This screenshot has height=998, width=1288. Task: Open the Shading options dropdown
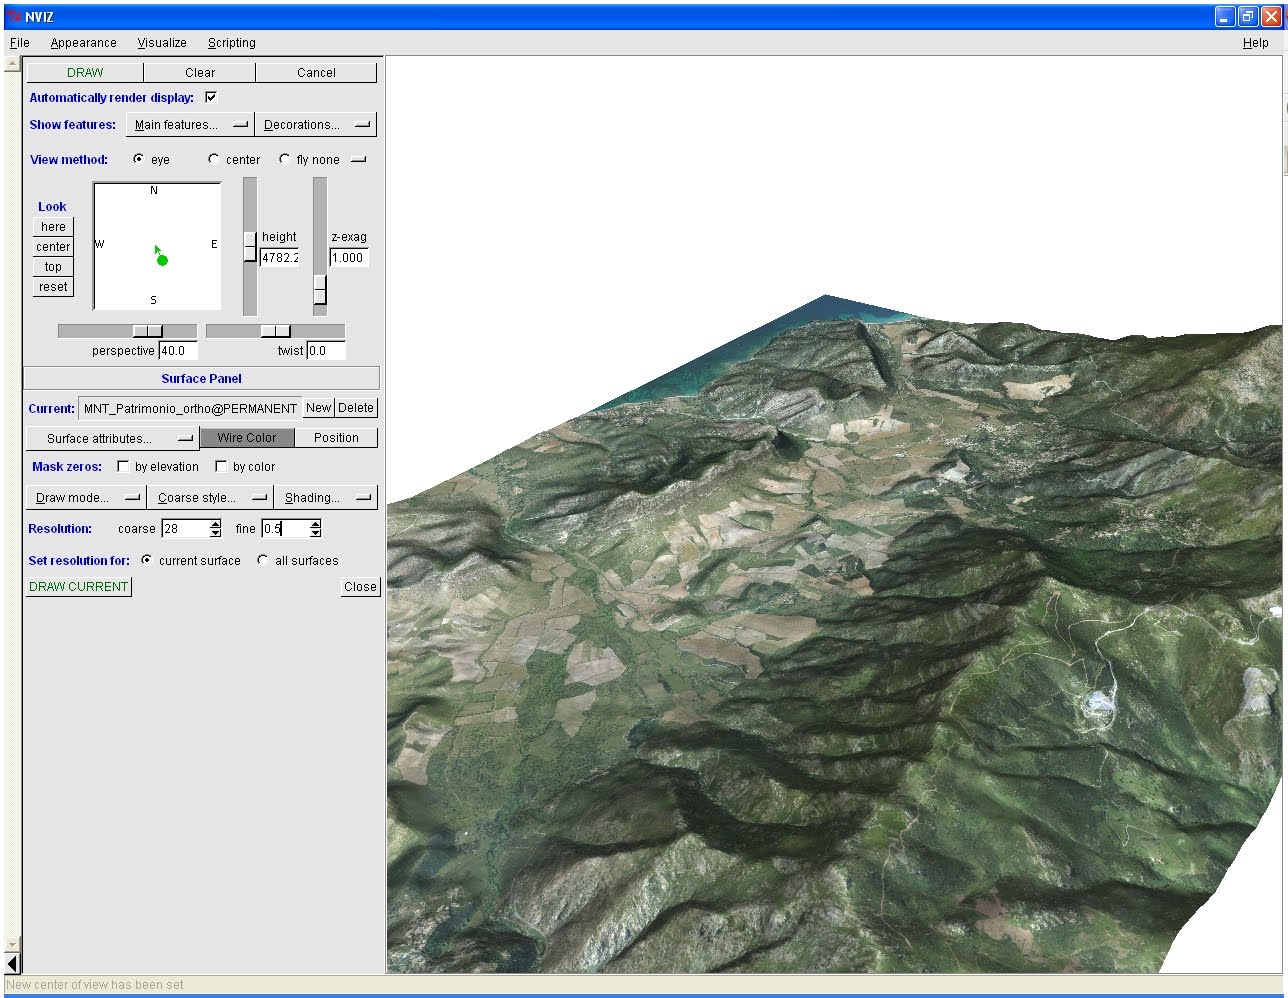point(324,497)
